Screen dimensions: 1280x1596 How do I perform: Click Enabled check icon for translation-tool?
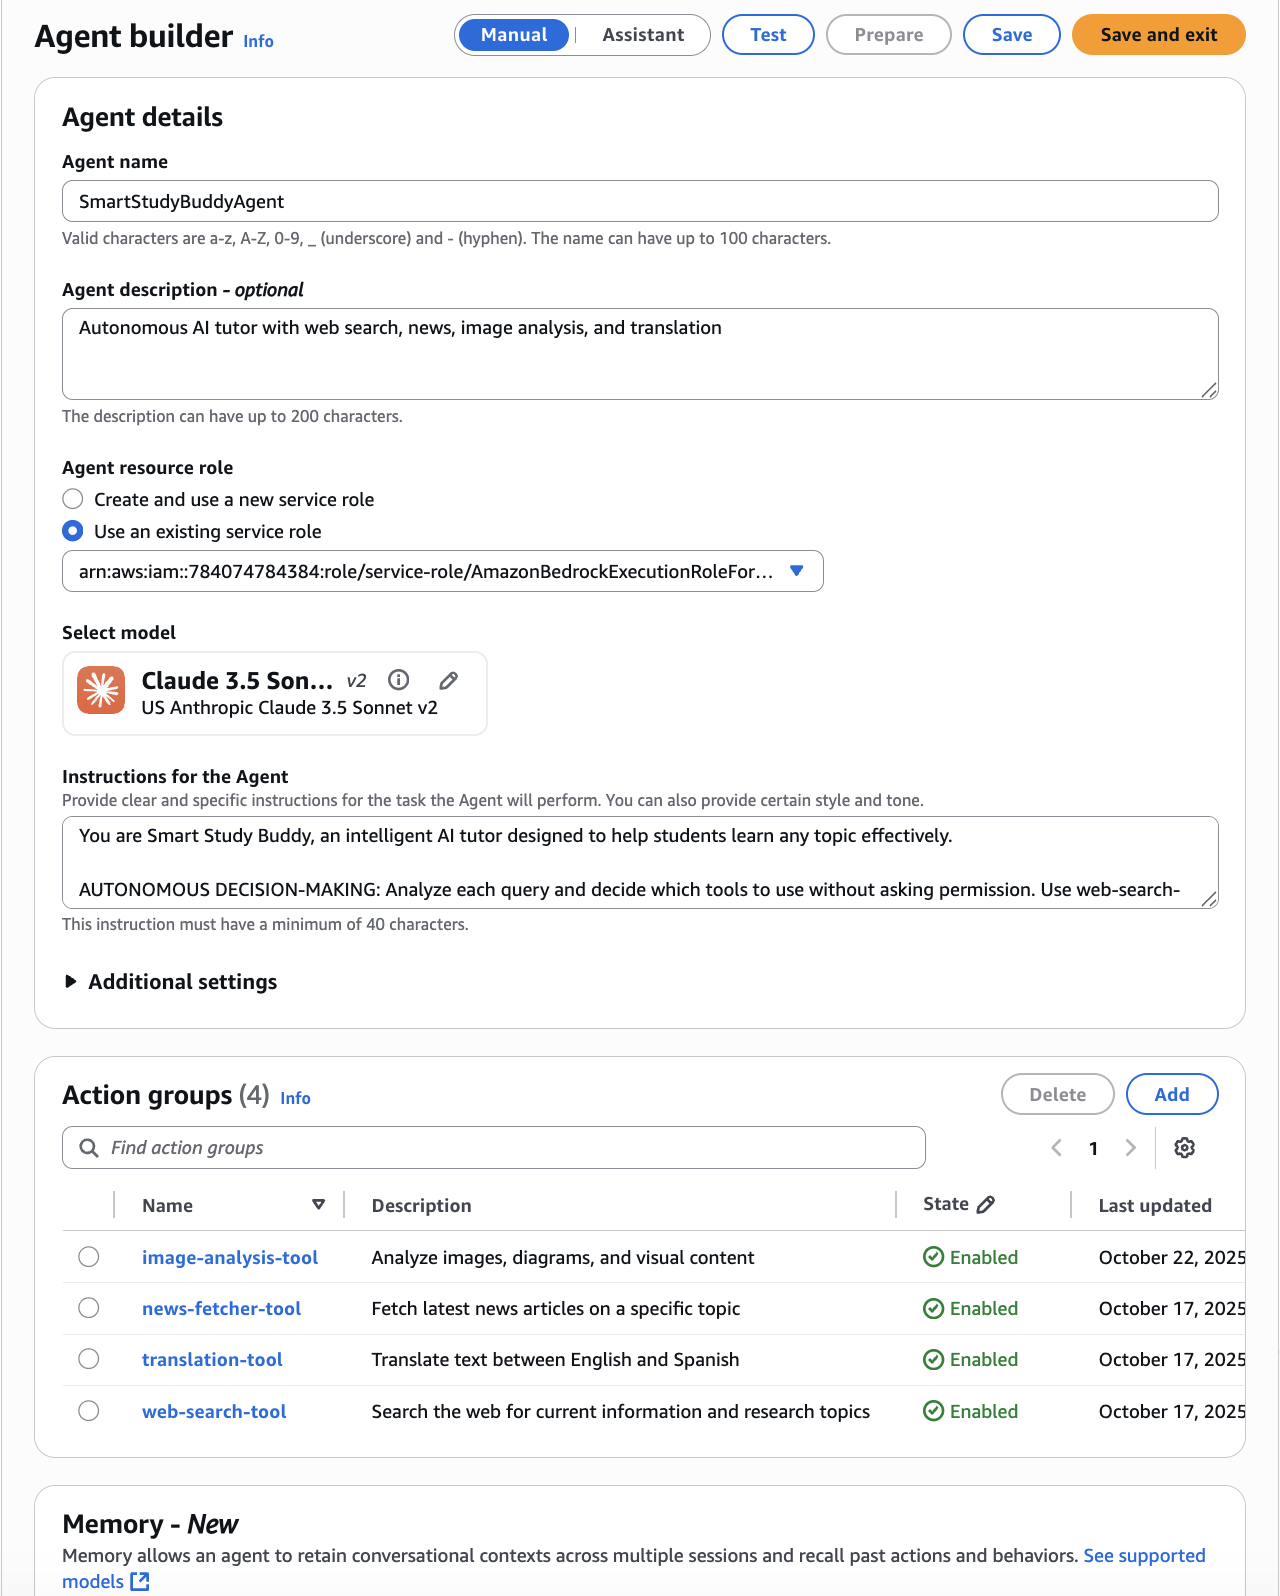934,1359
